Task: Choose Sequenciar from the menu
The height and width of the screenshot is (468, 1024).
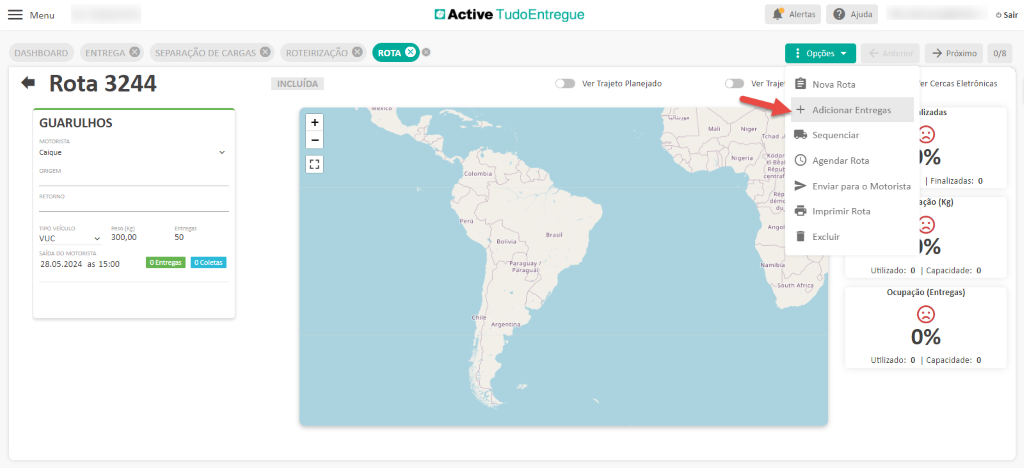Action: (852, 135)
